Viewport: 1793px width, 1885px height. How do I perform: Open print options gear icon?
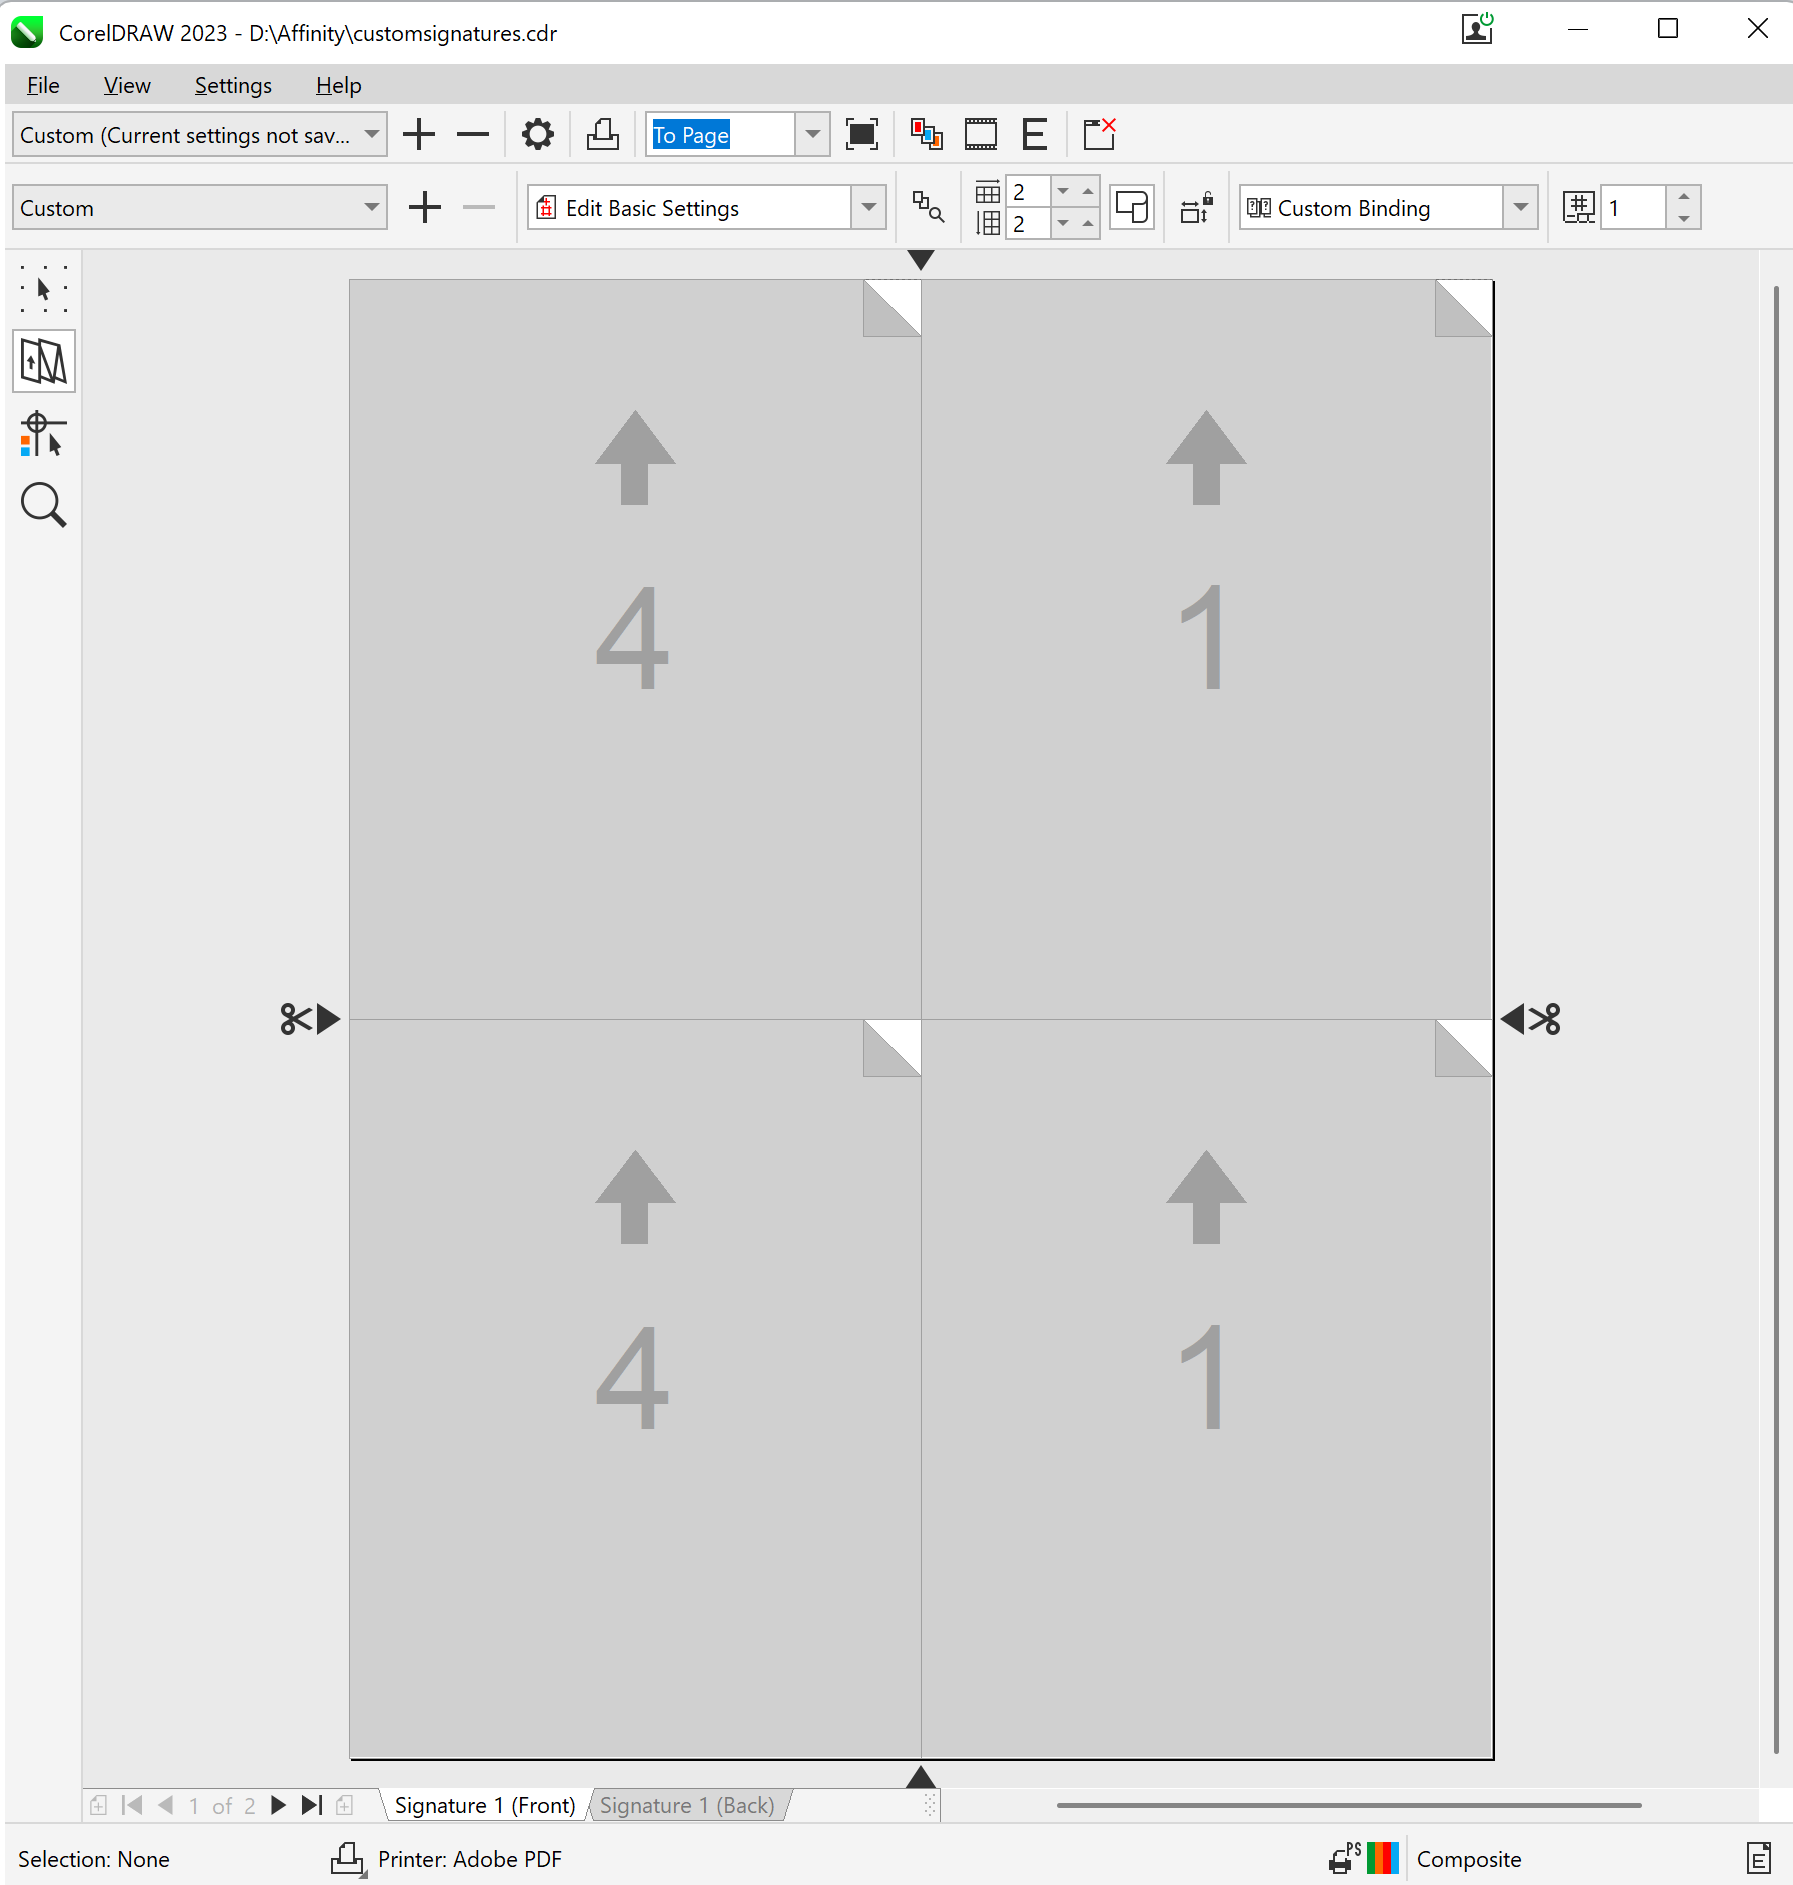[538, 134]
